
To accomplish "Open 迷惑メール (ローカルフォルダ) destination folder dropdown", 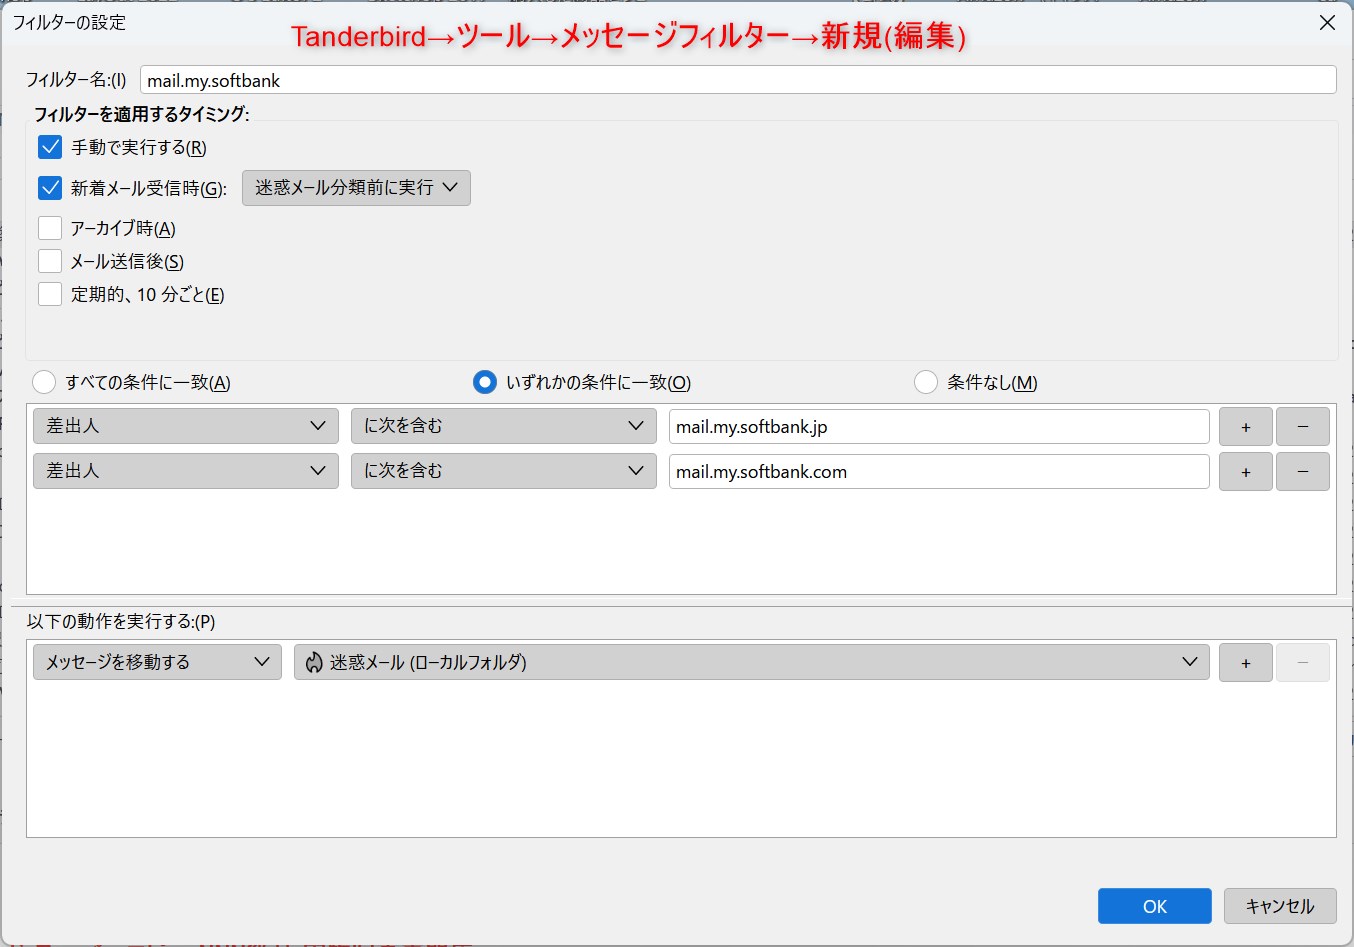I will (x=751, y=663).
